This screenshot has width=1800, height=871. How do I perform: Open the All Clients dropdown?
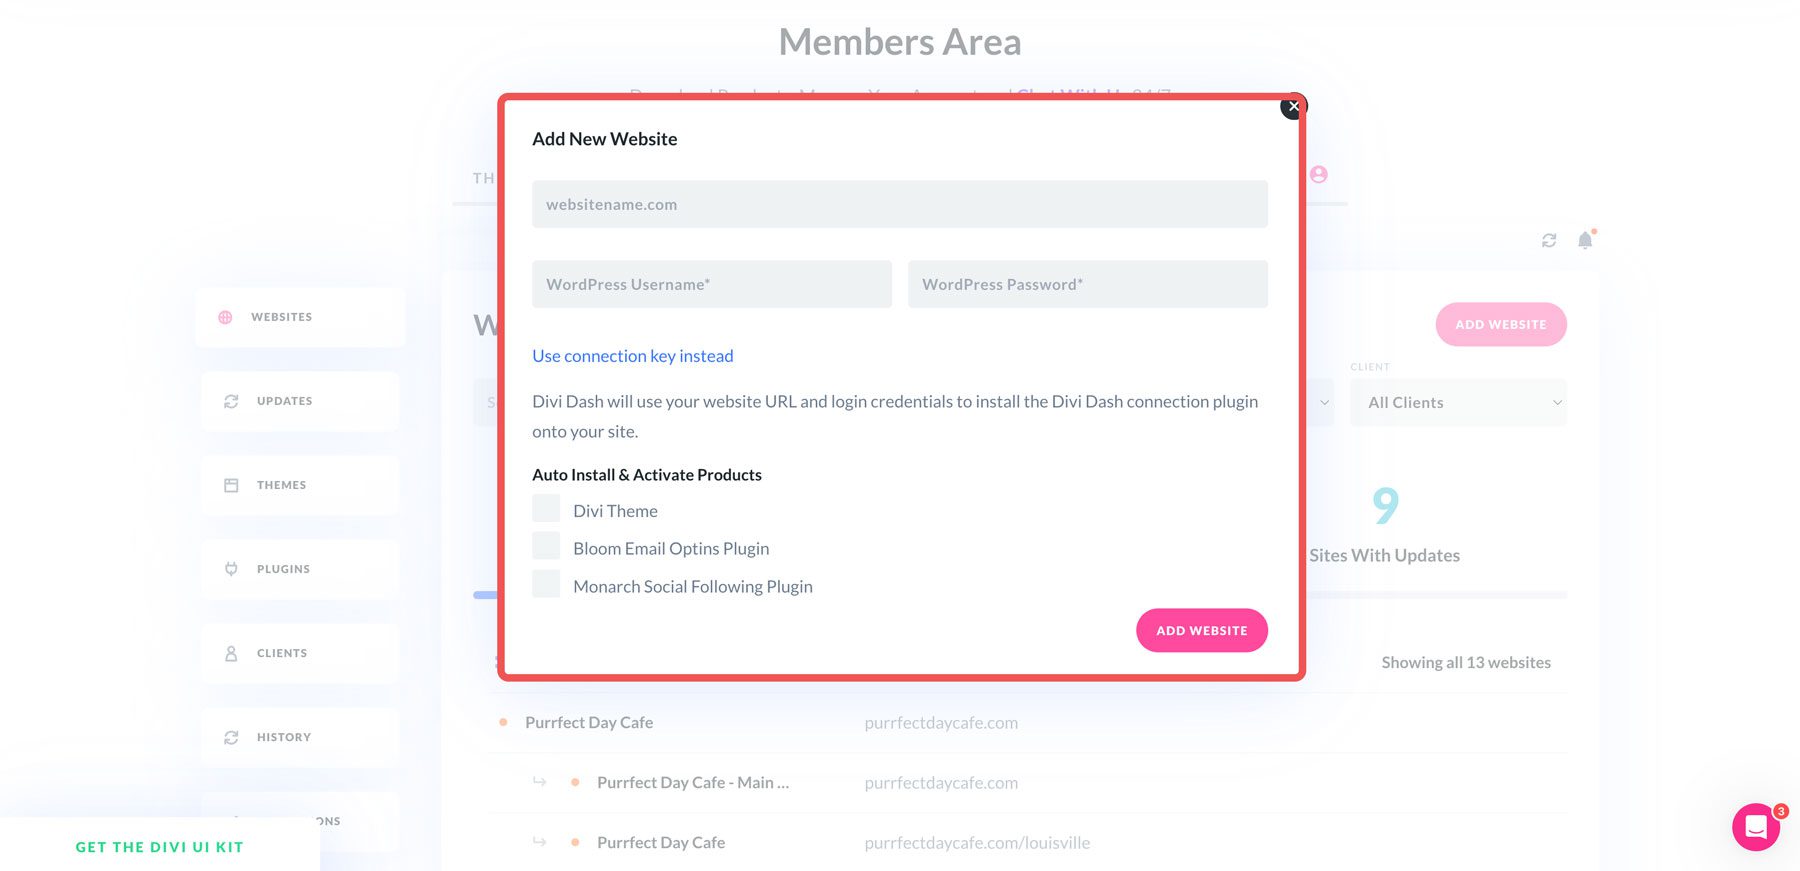pyautogui.click(x=1458, y=402)
